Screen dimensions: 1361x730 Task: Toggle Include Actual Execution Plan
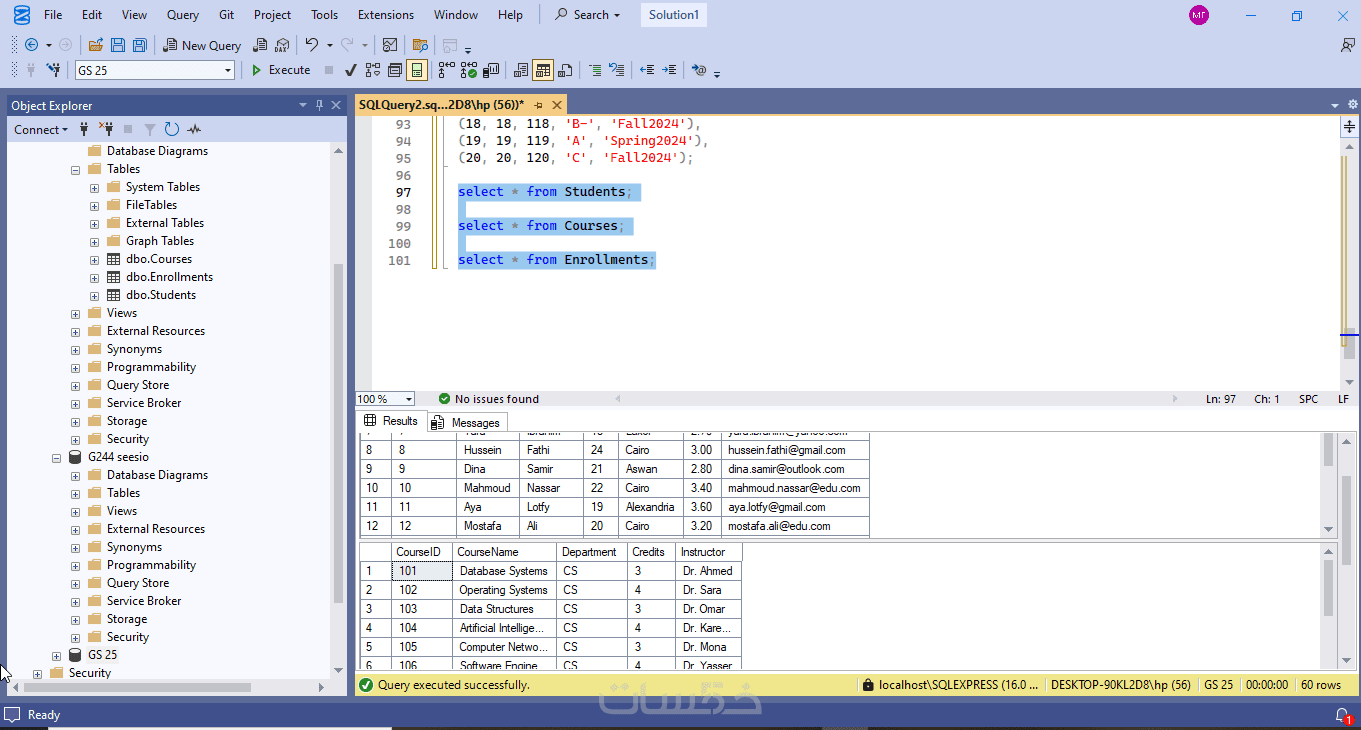[445, 70]
